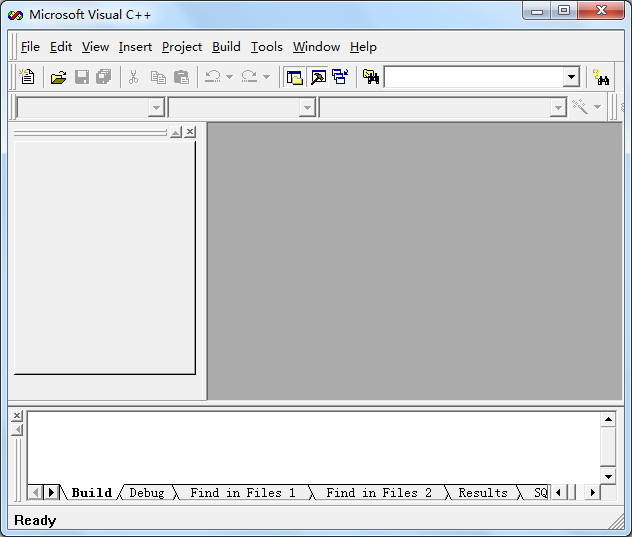Open the WizardBar actions dropdown arrow

tap(598, 107)
